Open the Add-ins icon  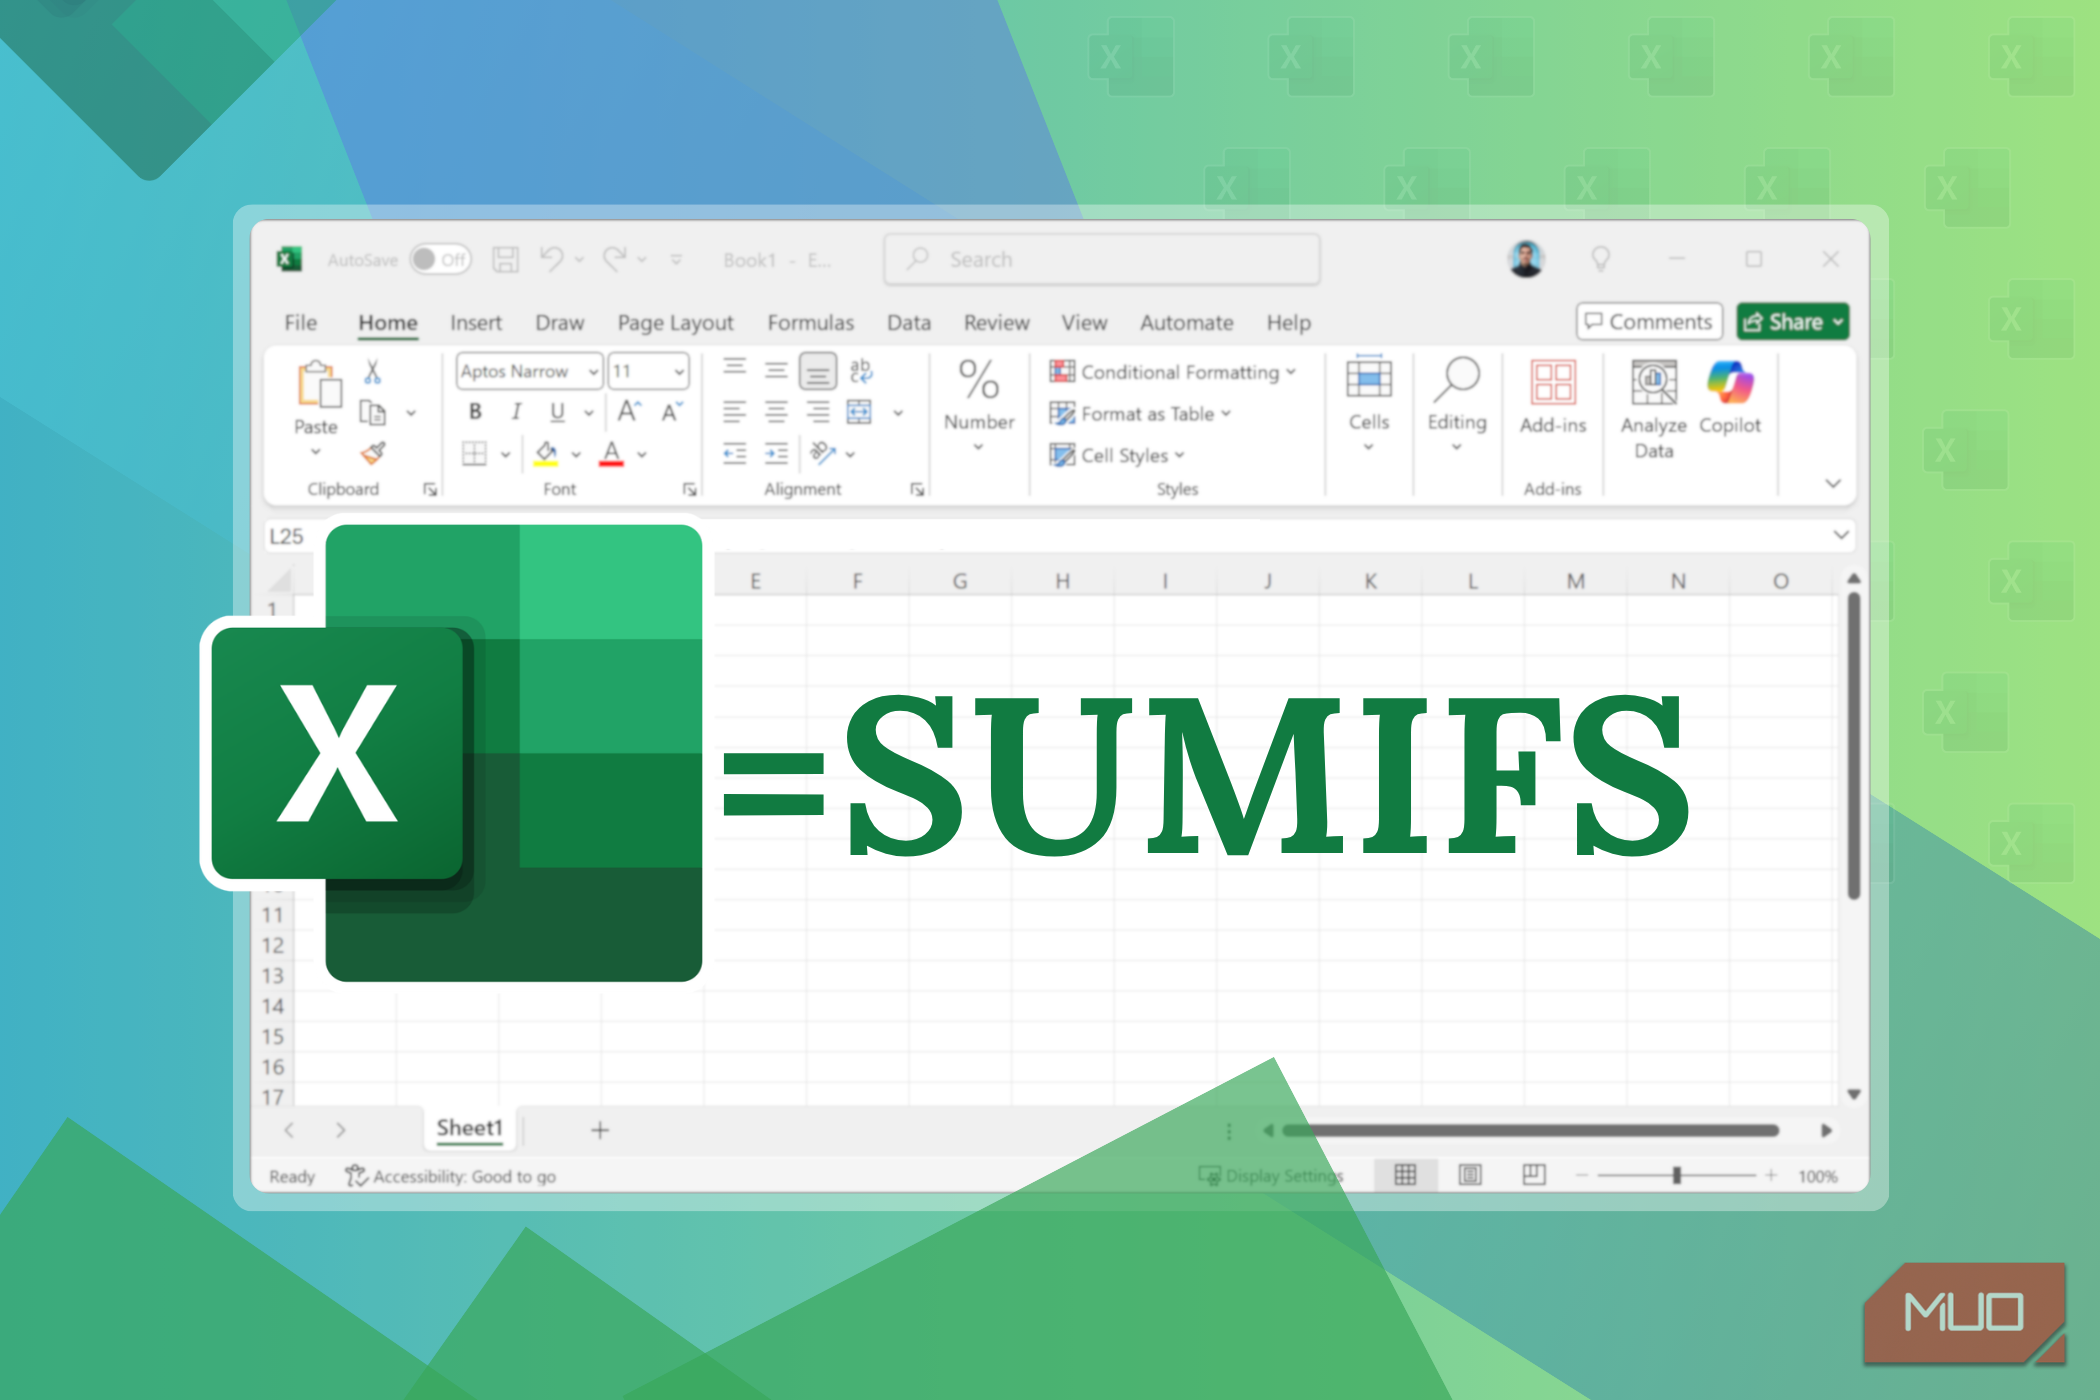tap(1553, 382)
